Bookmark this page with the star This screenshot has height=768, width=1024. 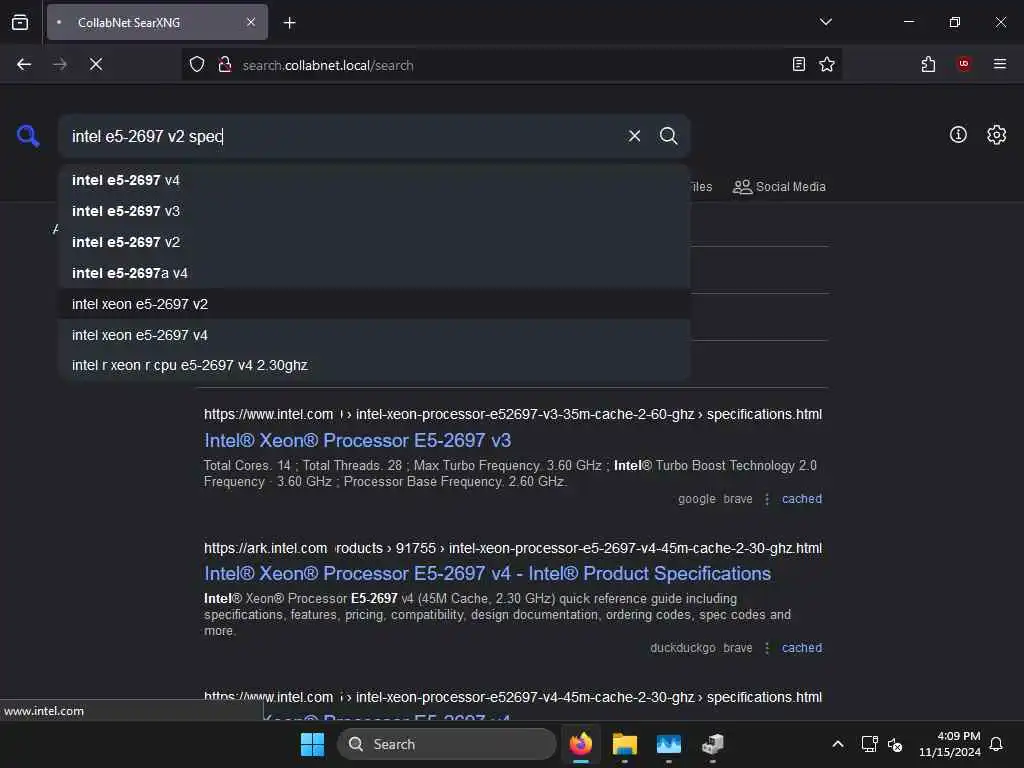[827, 64]
